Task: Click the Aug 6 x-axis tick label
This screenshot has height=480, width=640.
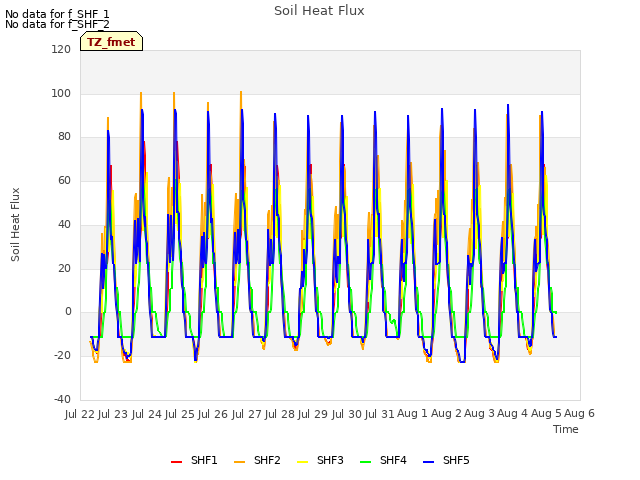Action: [x=580, y=414]
